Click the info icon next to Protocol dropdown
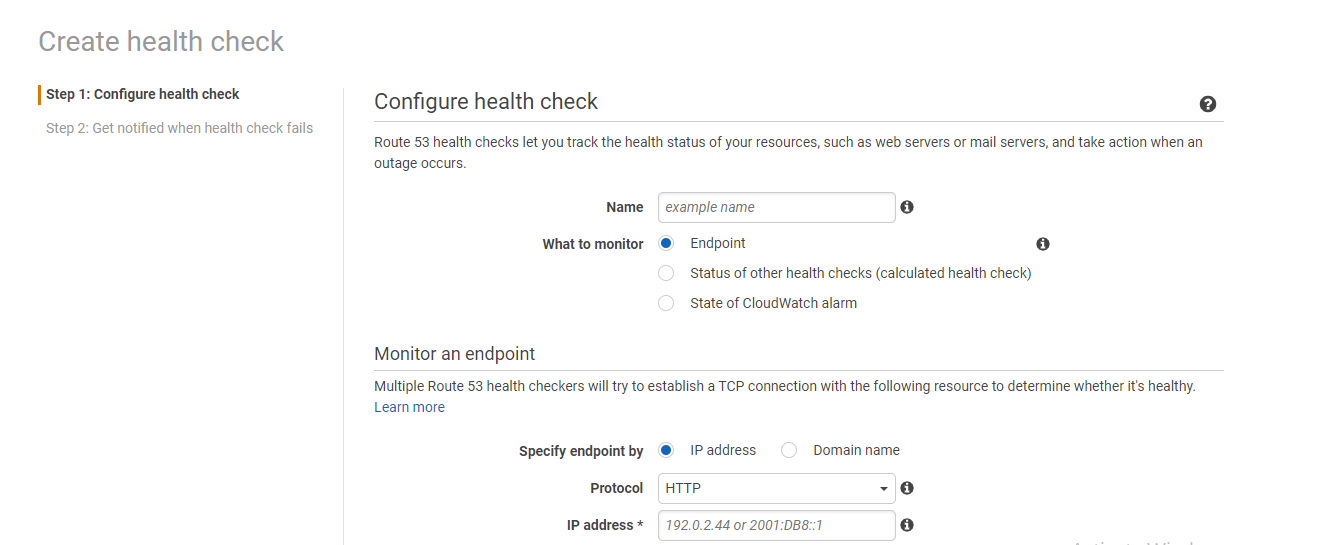1326x545 pixels. pyautogui.click(x=907, y=488)
